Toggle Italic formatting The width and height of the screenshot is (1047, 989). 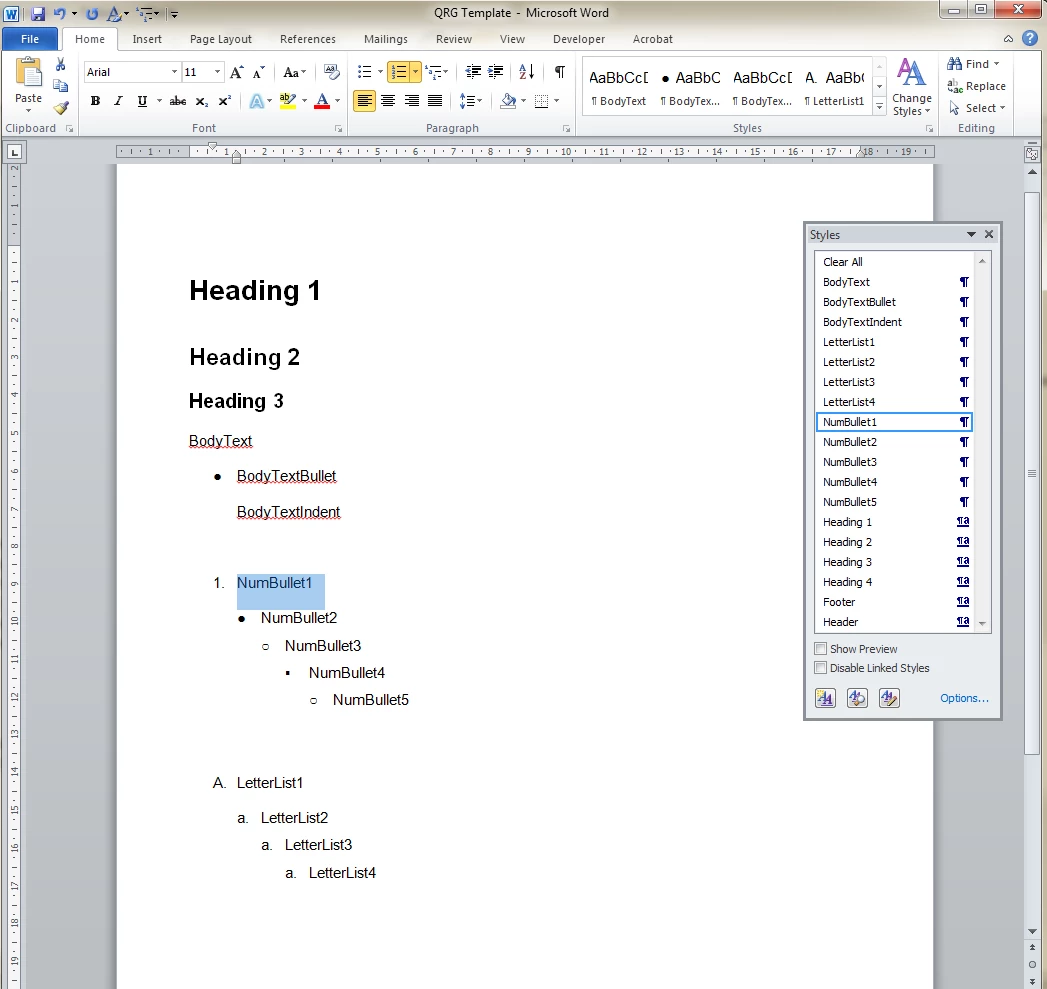[118, 101]
